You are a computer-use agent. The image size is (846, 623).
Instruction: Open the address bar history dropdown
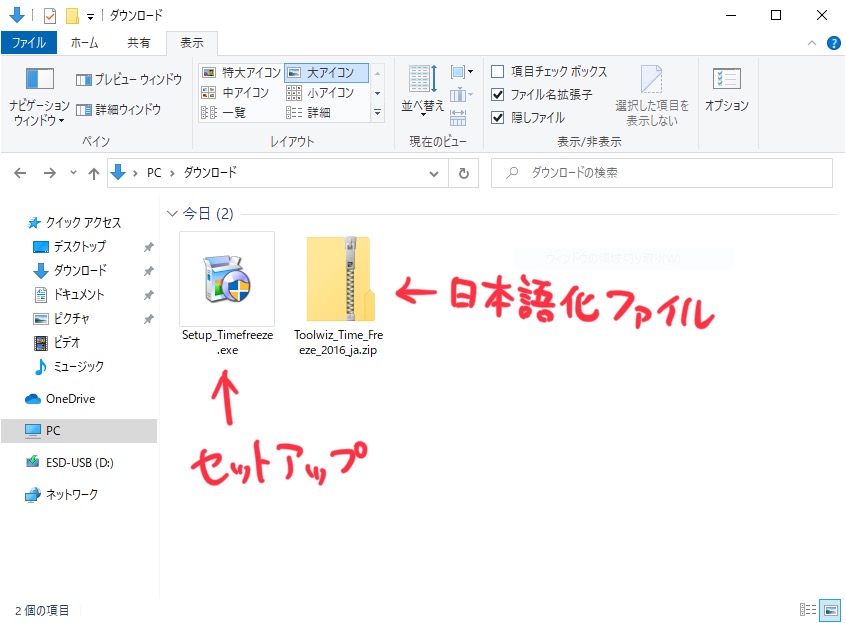coord(434,173)
